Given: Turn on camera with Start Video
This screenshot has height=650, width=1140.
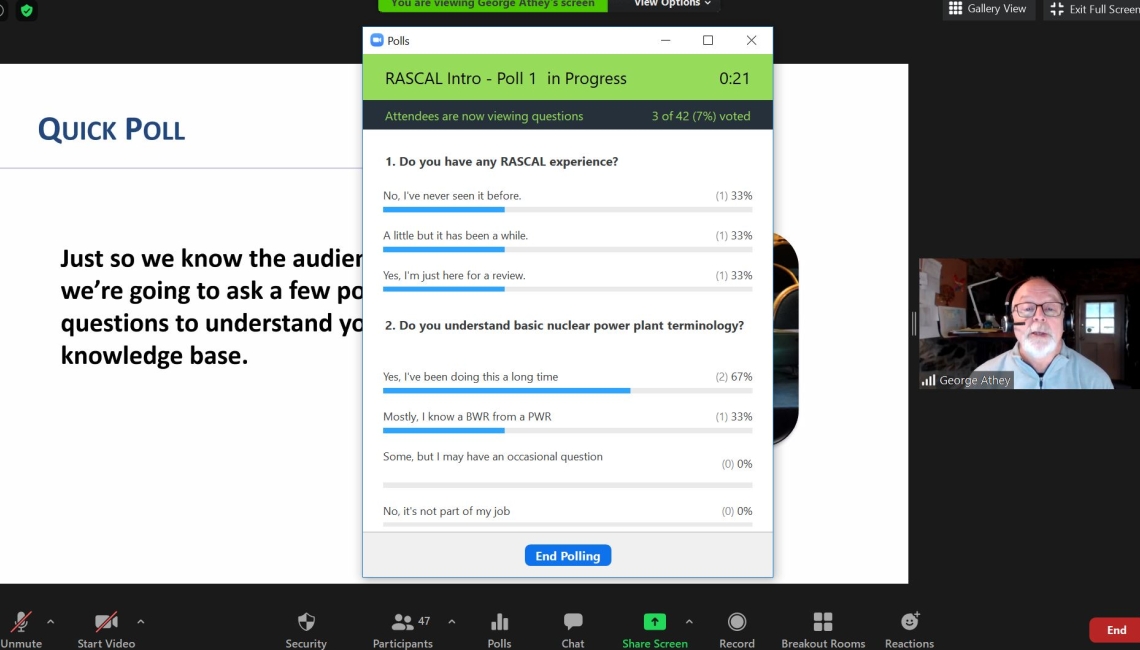Looking at the screenshot, I should tap(106, 623).
